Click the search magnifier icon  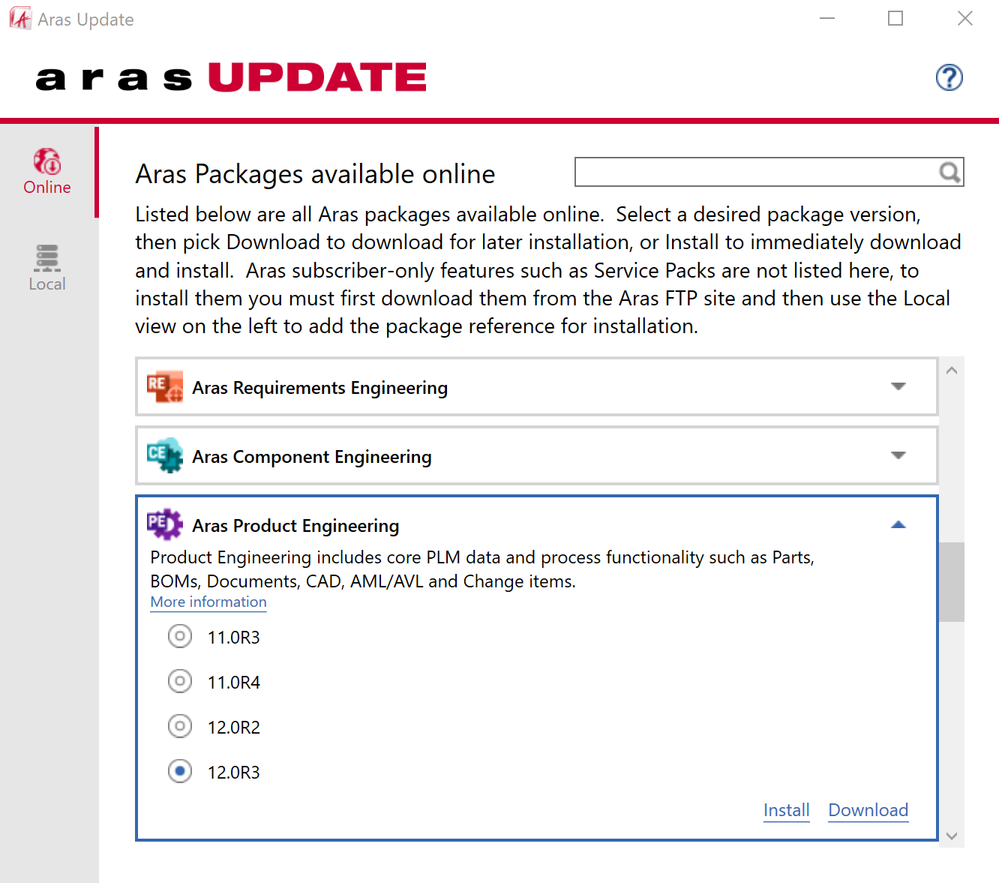point(949,173)
